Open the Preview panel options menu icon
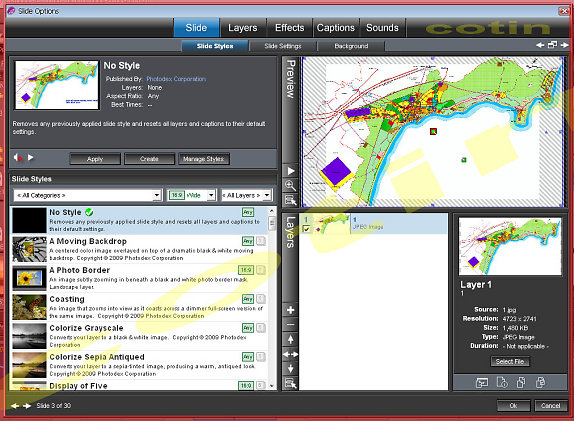The image size is (574, 421). pyautogui.click(x=291, y=200)
